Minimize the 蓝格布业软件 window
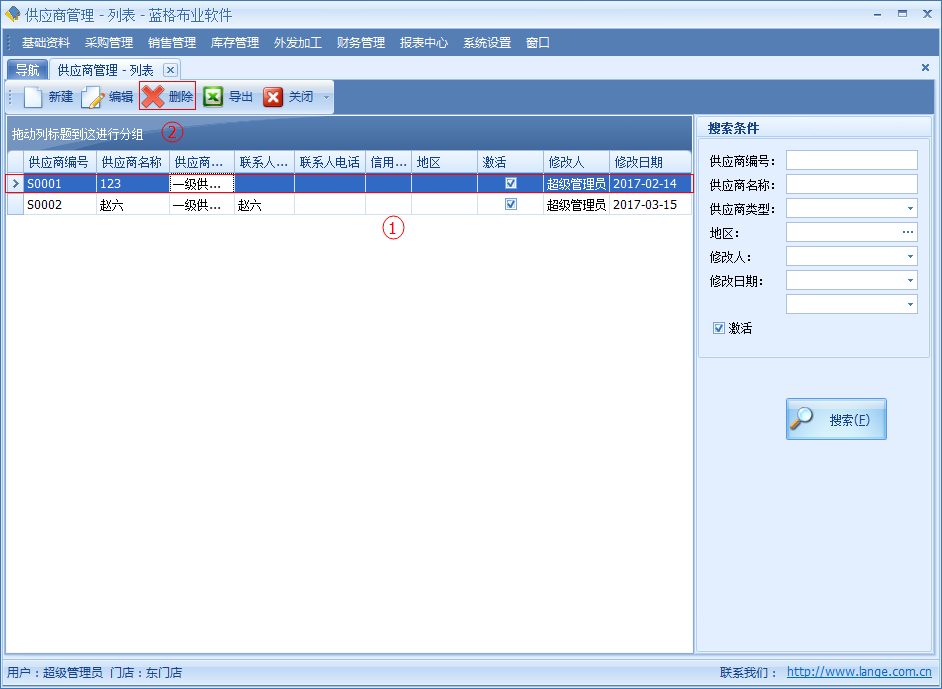This screenshot has height=689, width=942. 878,14
